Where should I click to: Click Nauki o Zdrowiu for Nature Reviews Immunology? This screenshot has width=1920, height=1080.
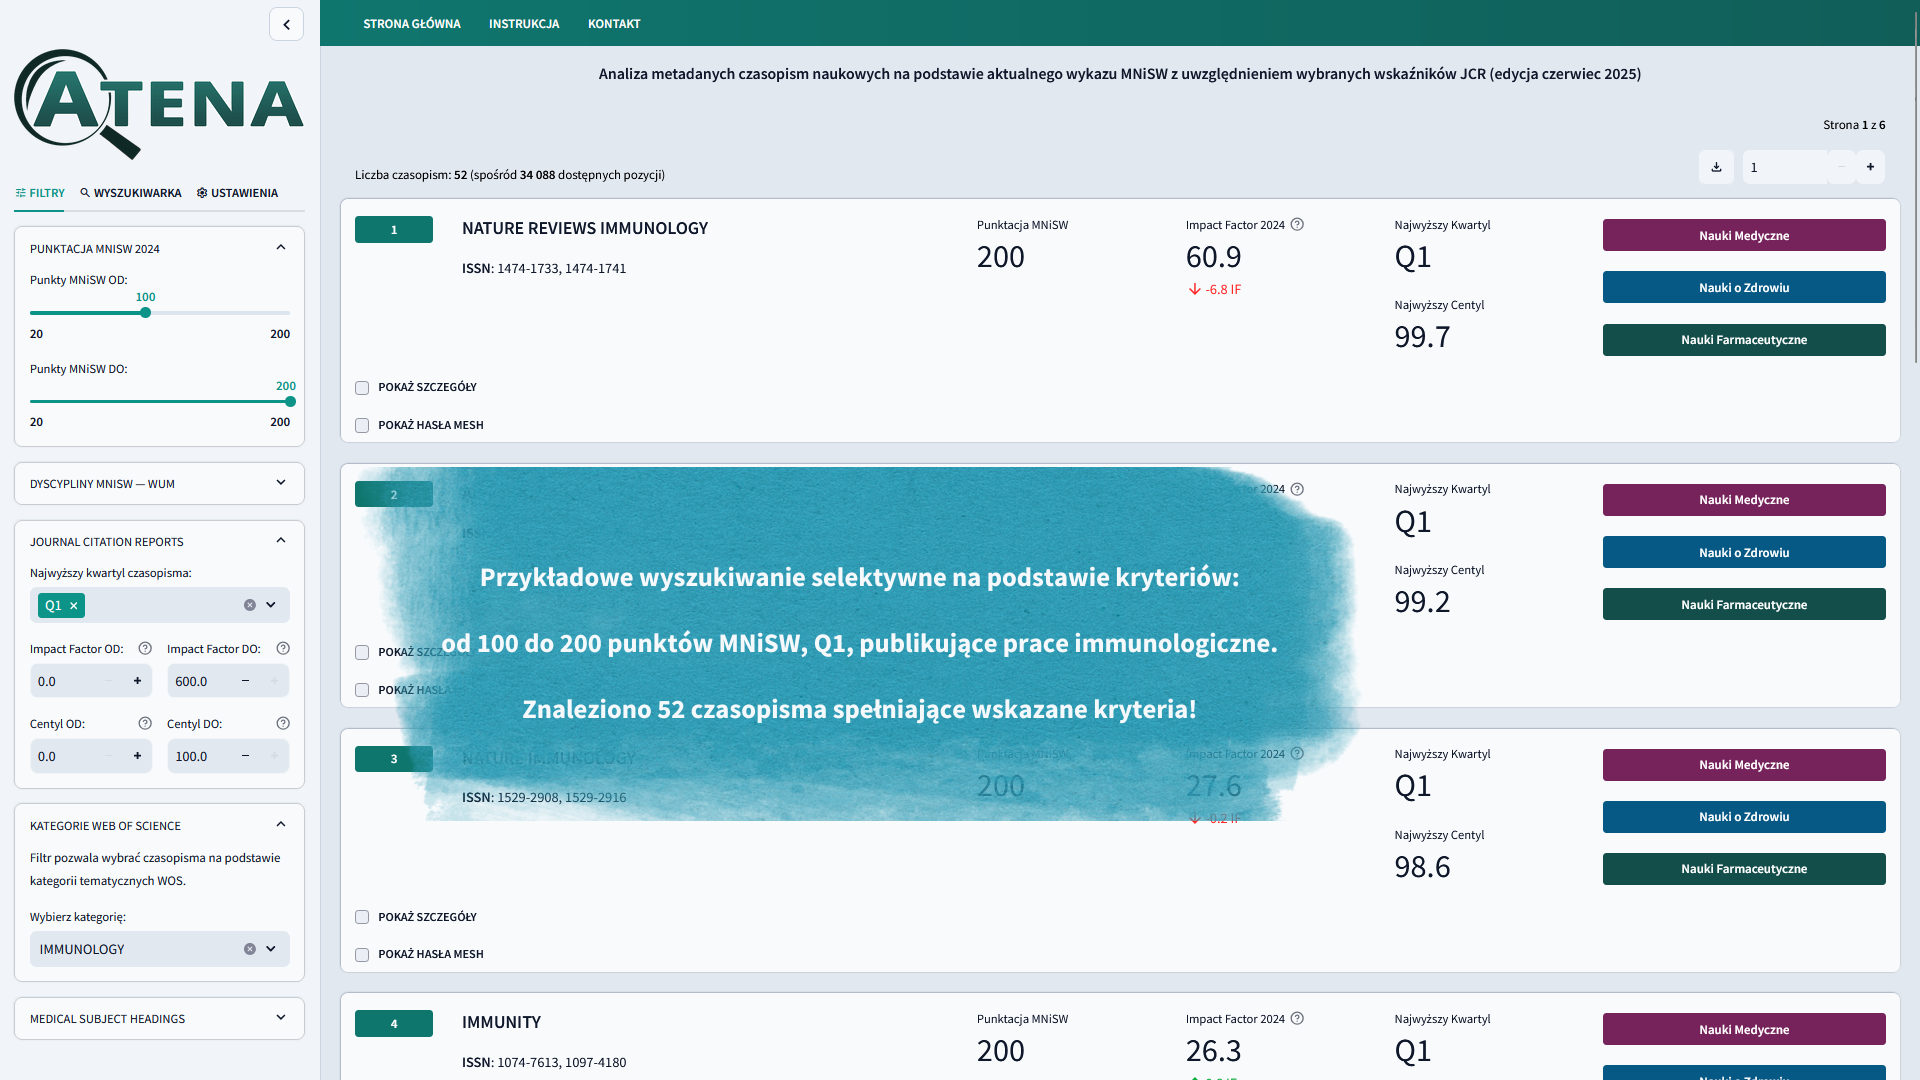pyautogui.click(x=1744, y=287)
